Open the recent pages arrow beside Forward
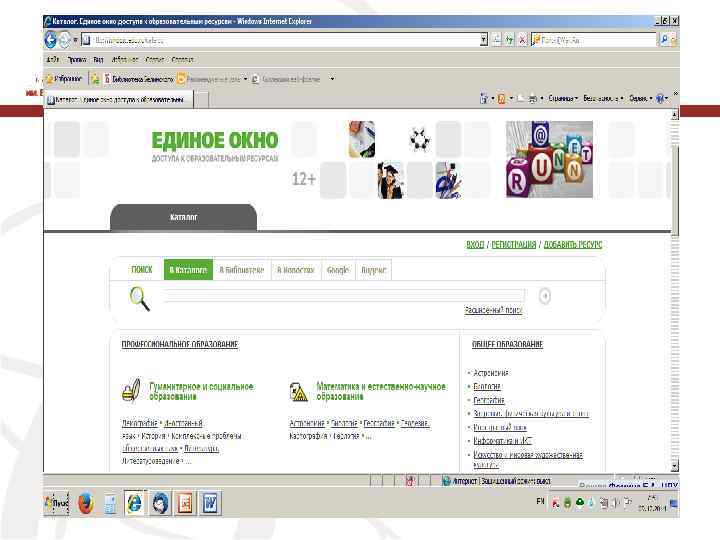The width and height of the screenshot is (720, 540). pos(75,40)
